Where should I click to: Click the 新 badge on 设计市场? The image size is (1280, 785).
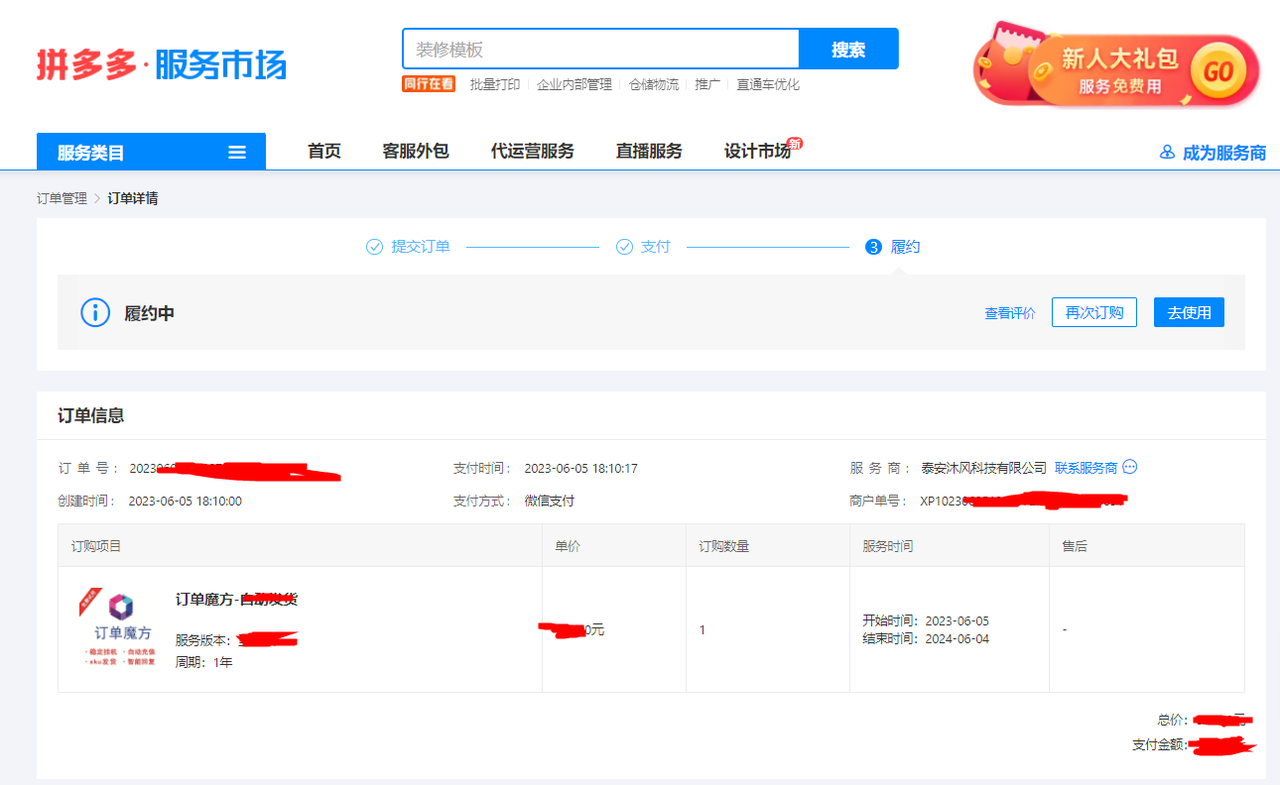pos(795,144)
